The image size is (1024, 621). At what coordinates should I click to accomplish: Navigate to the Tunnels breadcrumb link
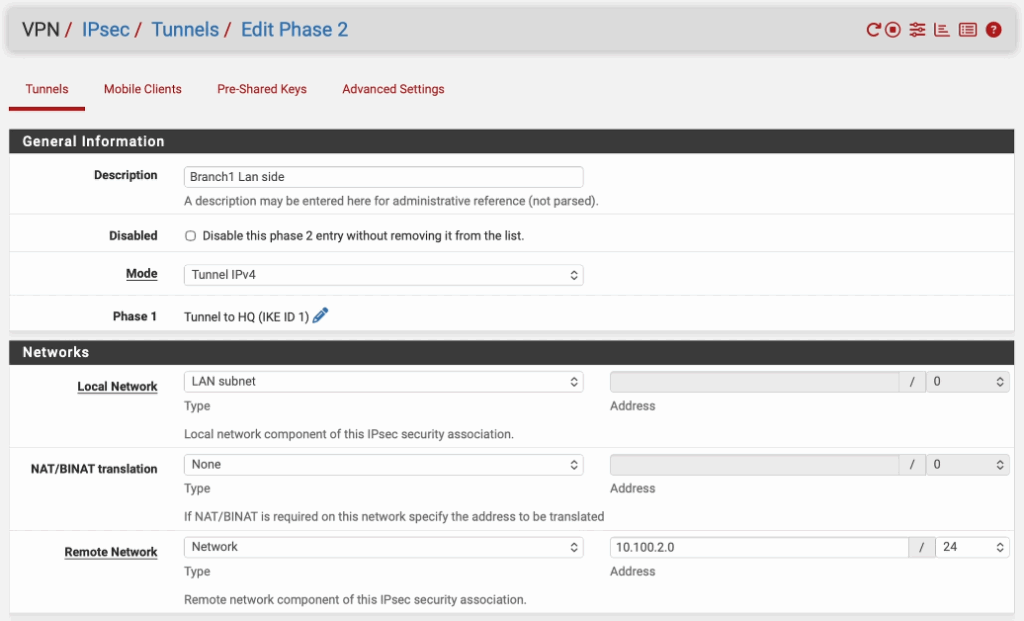[x=185, y=30]
